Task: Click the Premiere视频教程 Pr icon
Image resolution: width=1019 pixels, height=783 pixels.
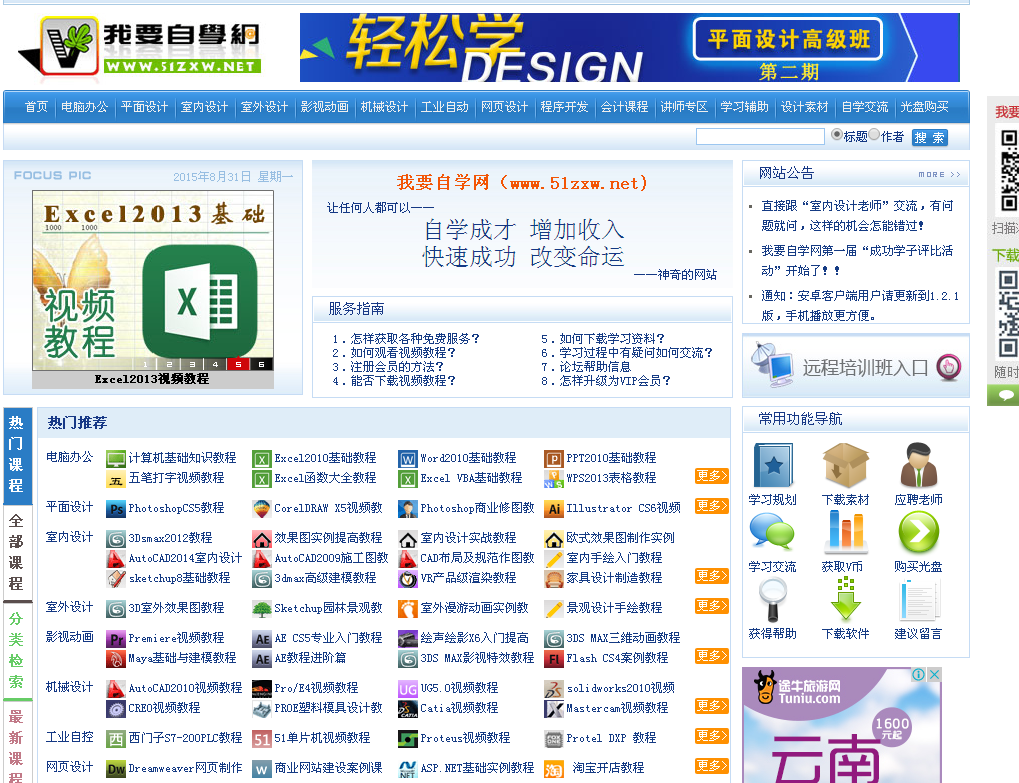Action: (116, 639)
